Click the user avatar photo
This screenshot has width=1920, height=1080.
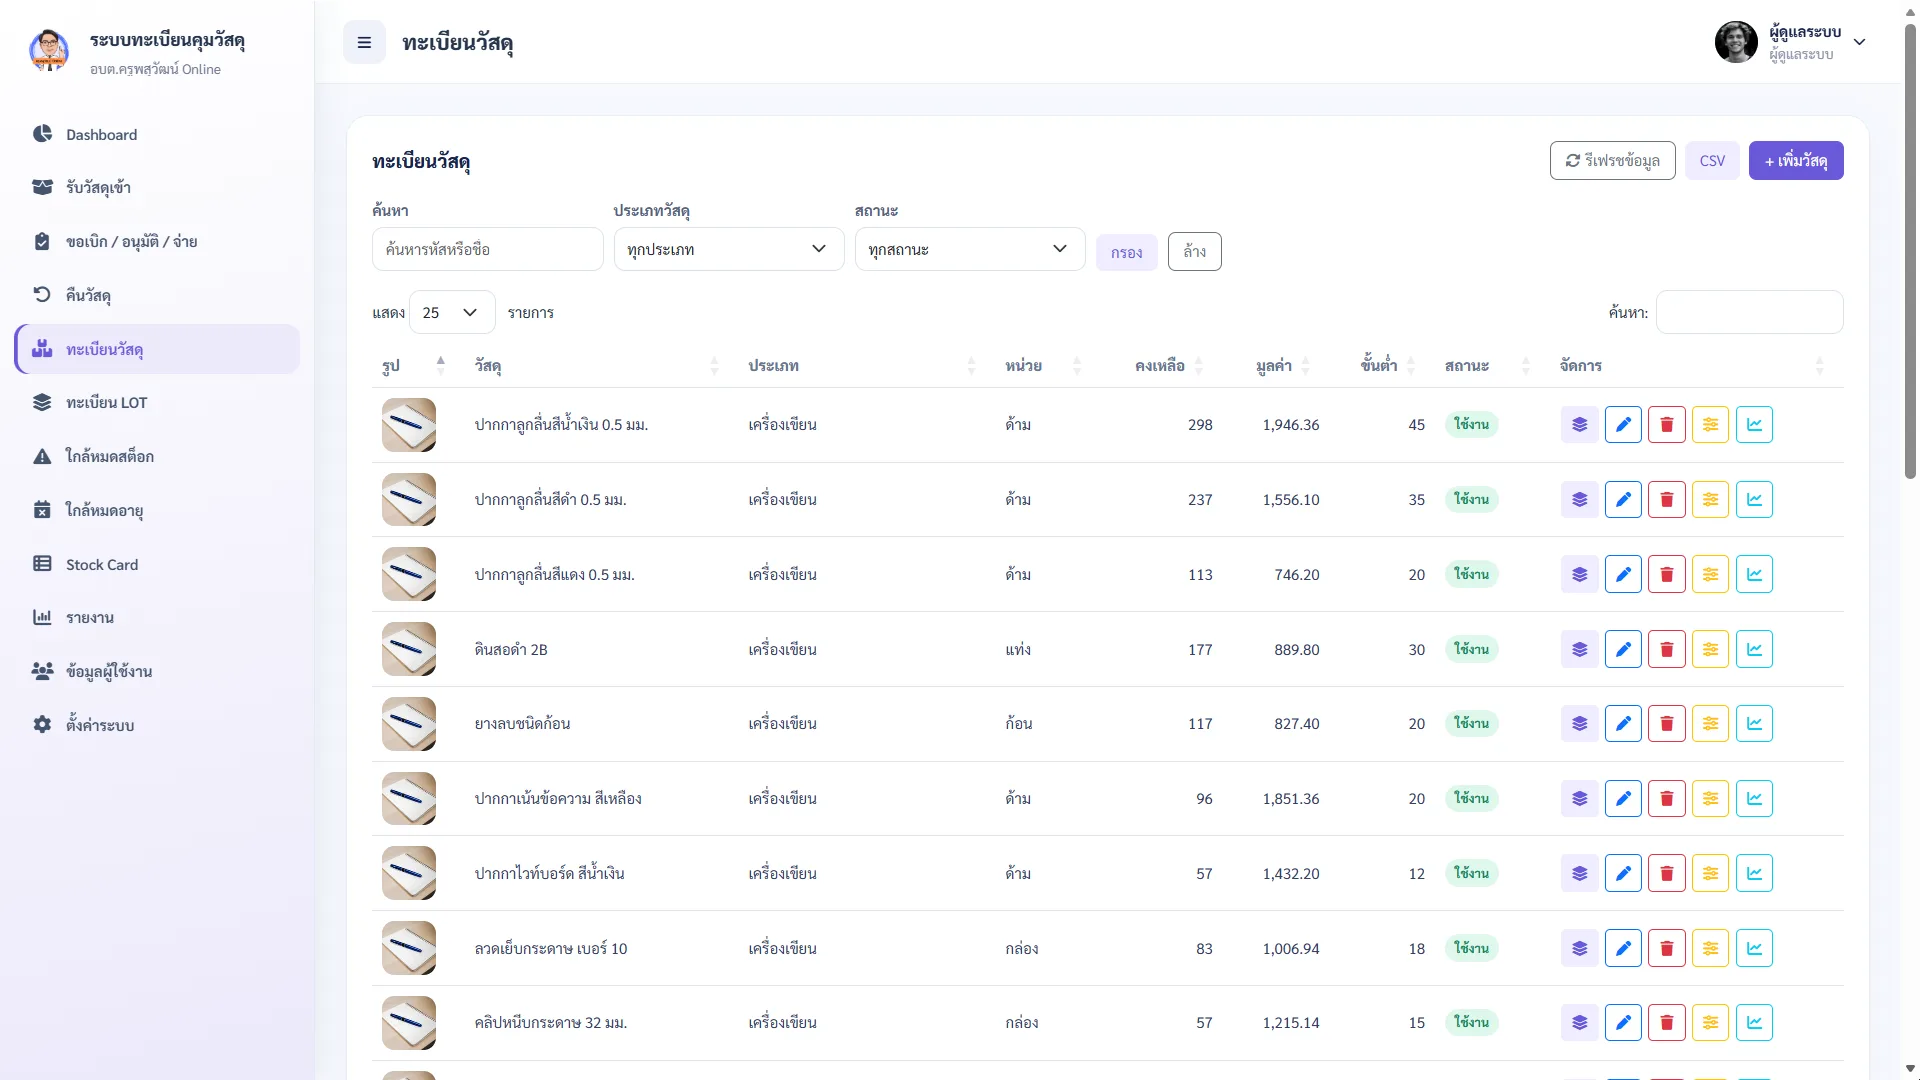coord(1736,42)
